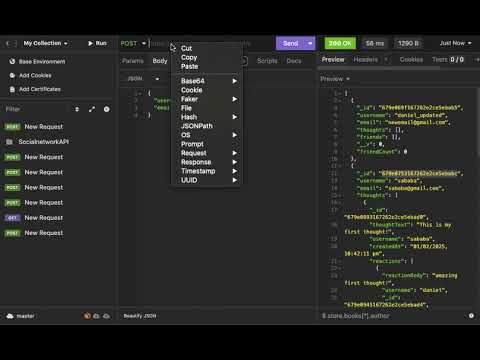Switch to the Tests 0 / 0 tab

click(448, 59)
